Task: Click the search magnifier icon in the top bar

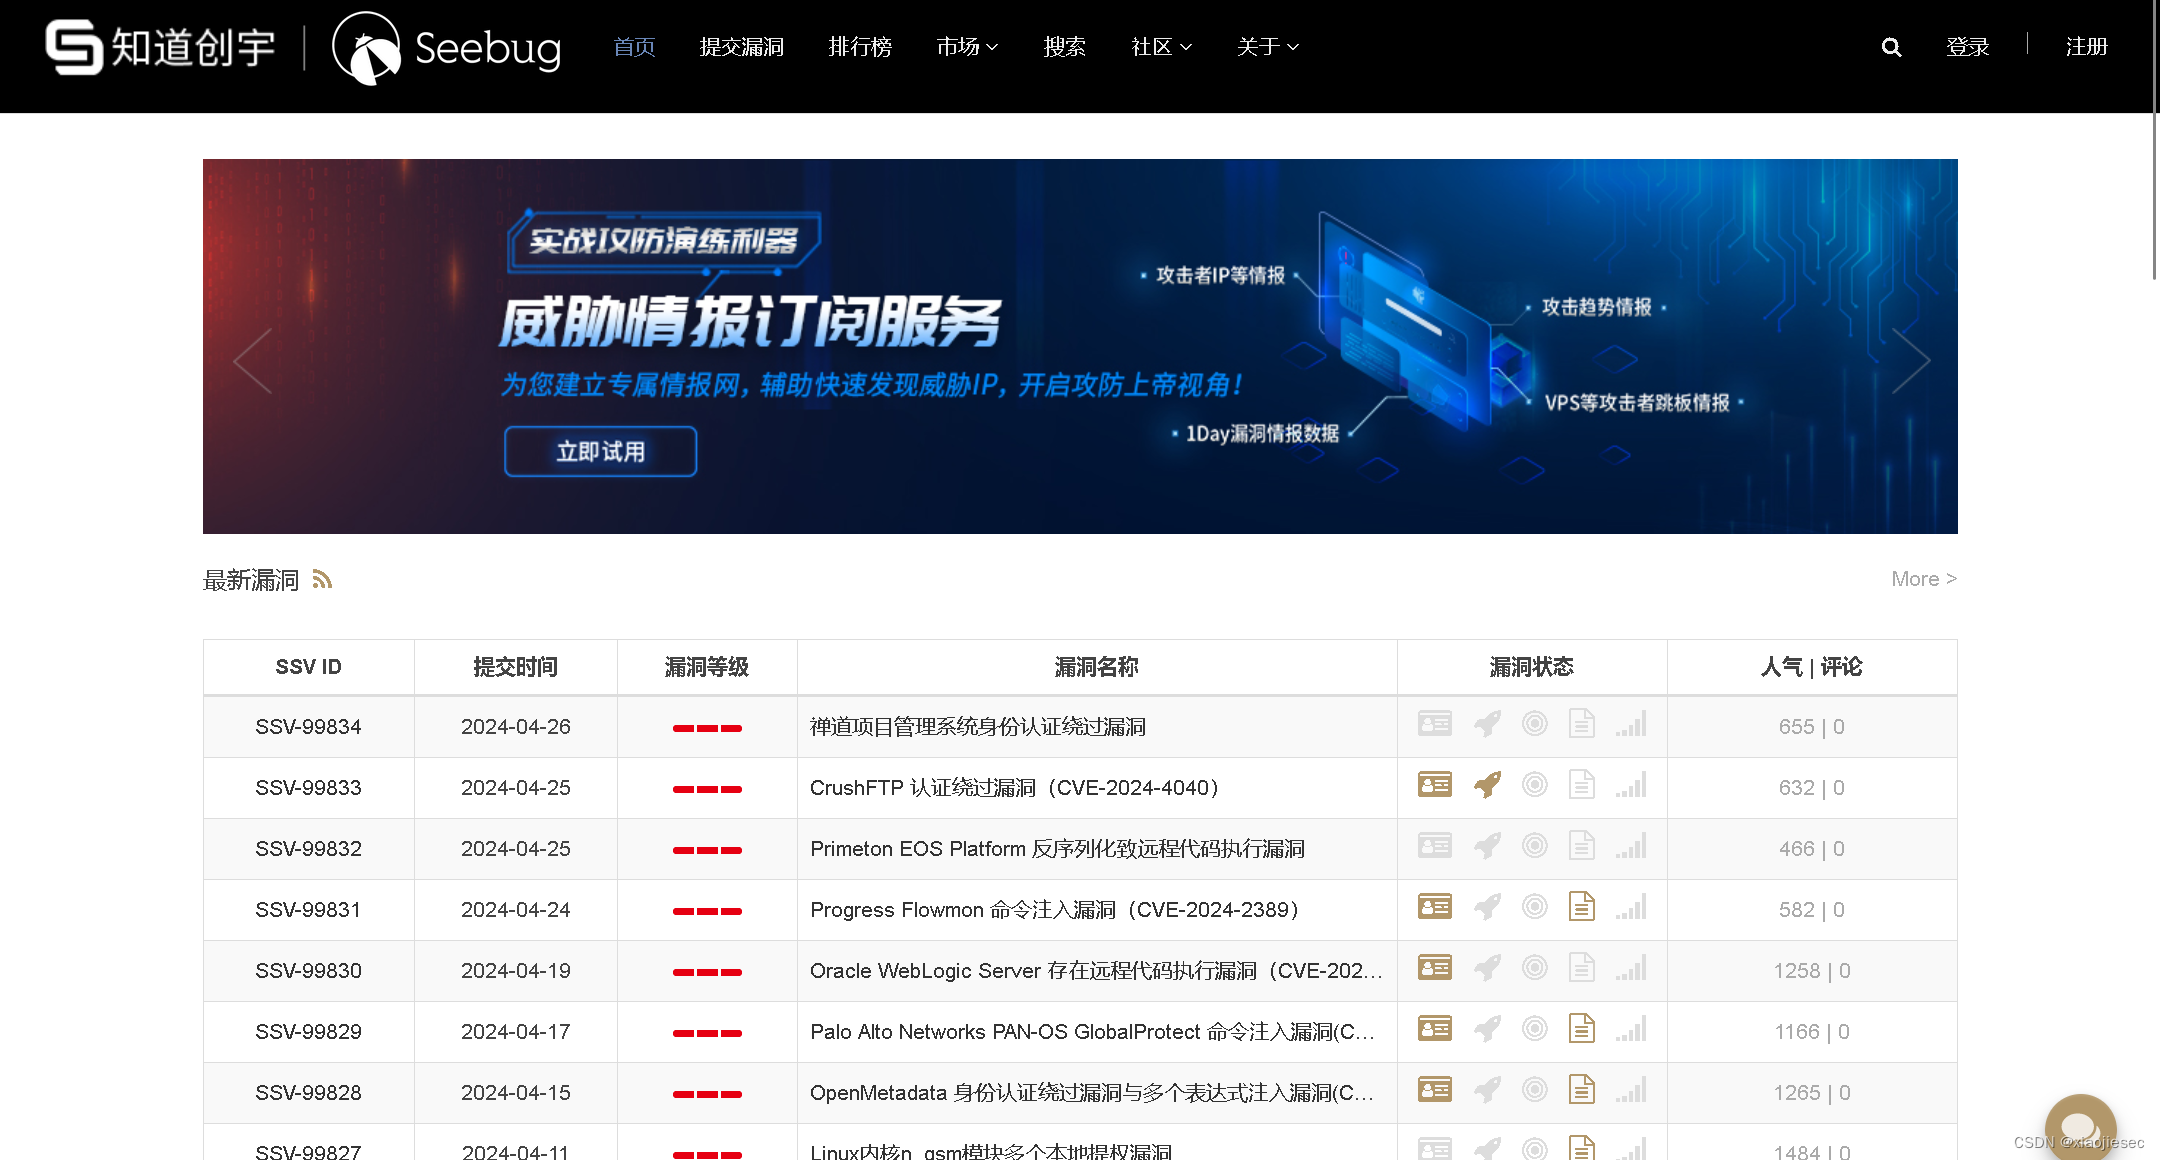Action: (x=1890, y=46)
